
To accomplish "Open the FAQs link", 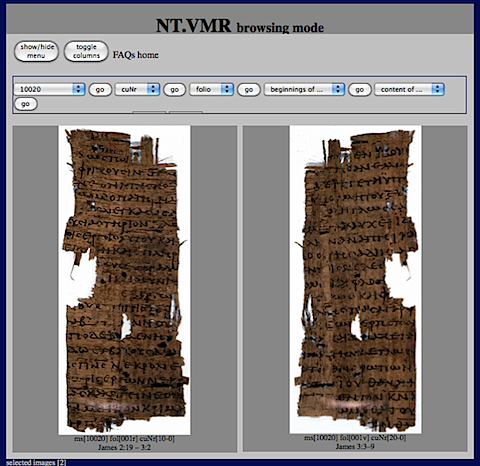I will [124, 55].
